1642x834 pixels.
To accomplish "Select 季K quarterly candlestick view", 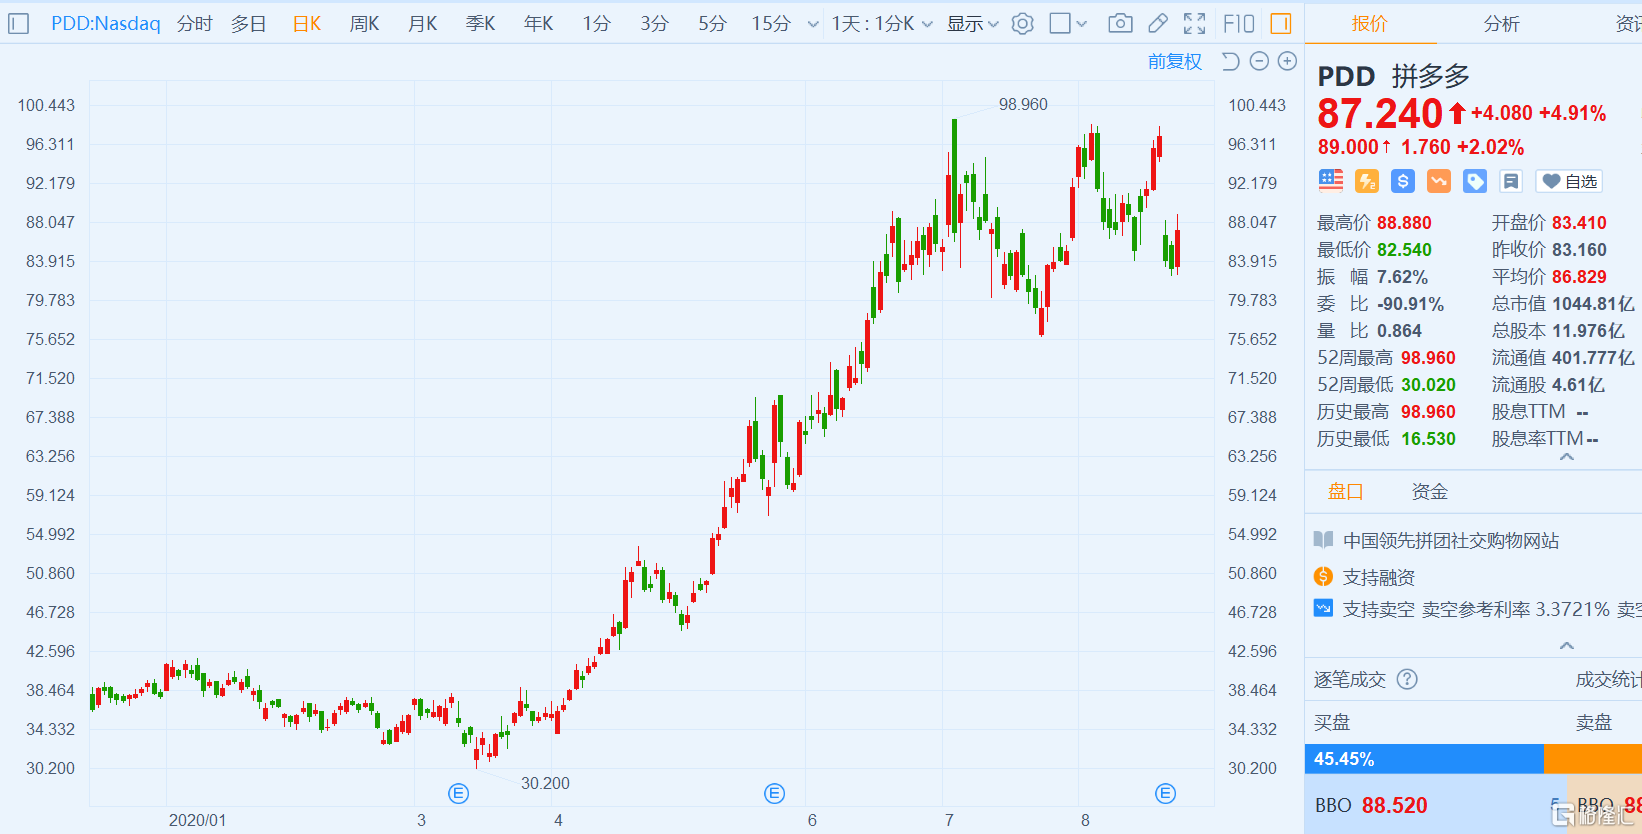I will [481, 23].
